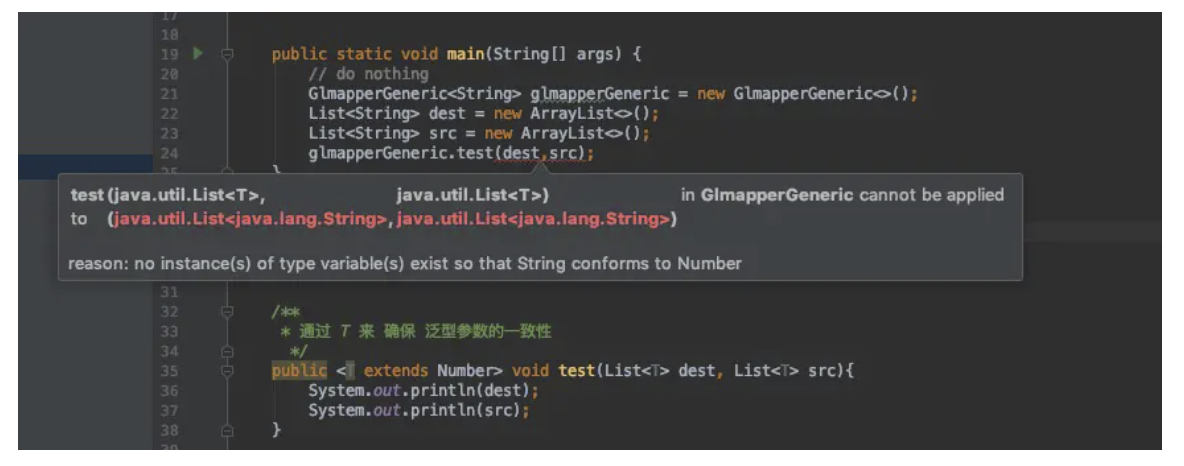Viewport: 1184px width, 466px height.
Task: Click line number 21 in the gutter
Action: coord(168,94)
